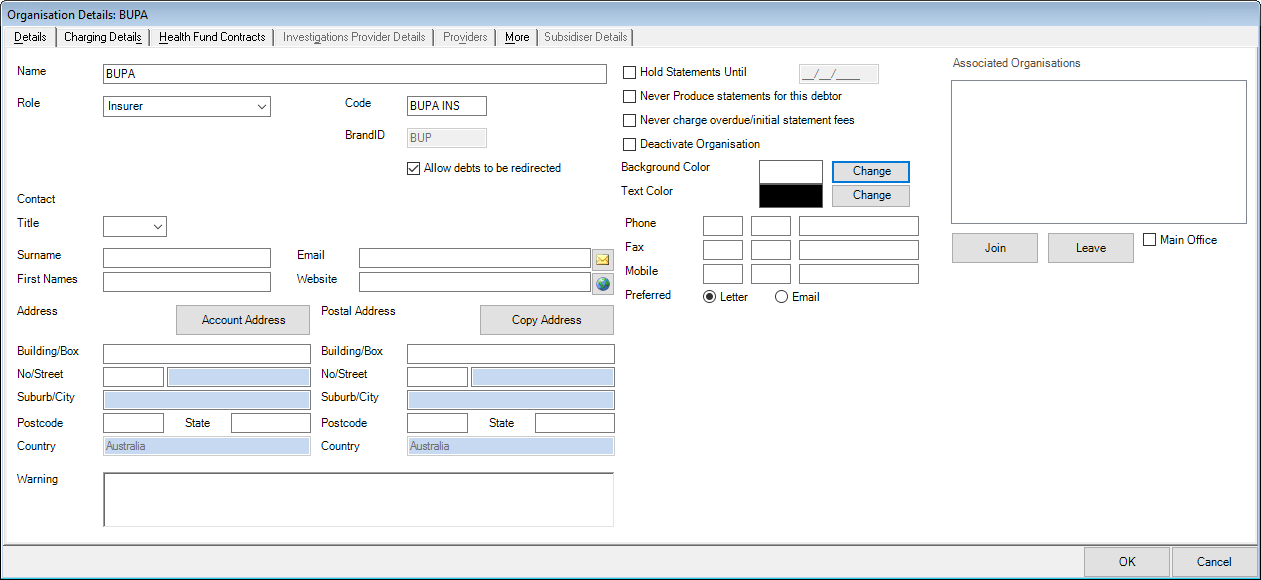1261x580 pixels.
Task: Click the Postal Suburb/City field
Action: click(x=511, y=400)
